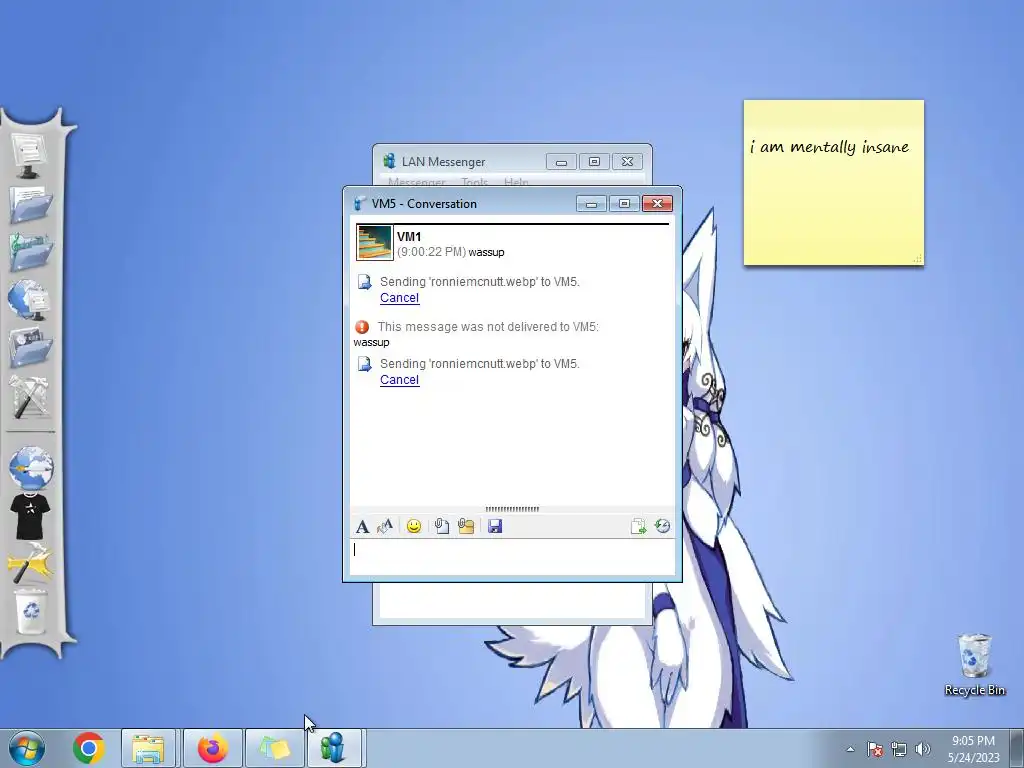Open message history clock icon
This screenshot has height=768, width=1024.
(x=662, y=526)
